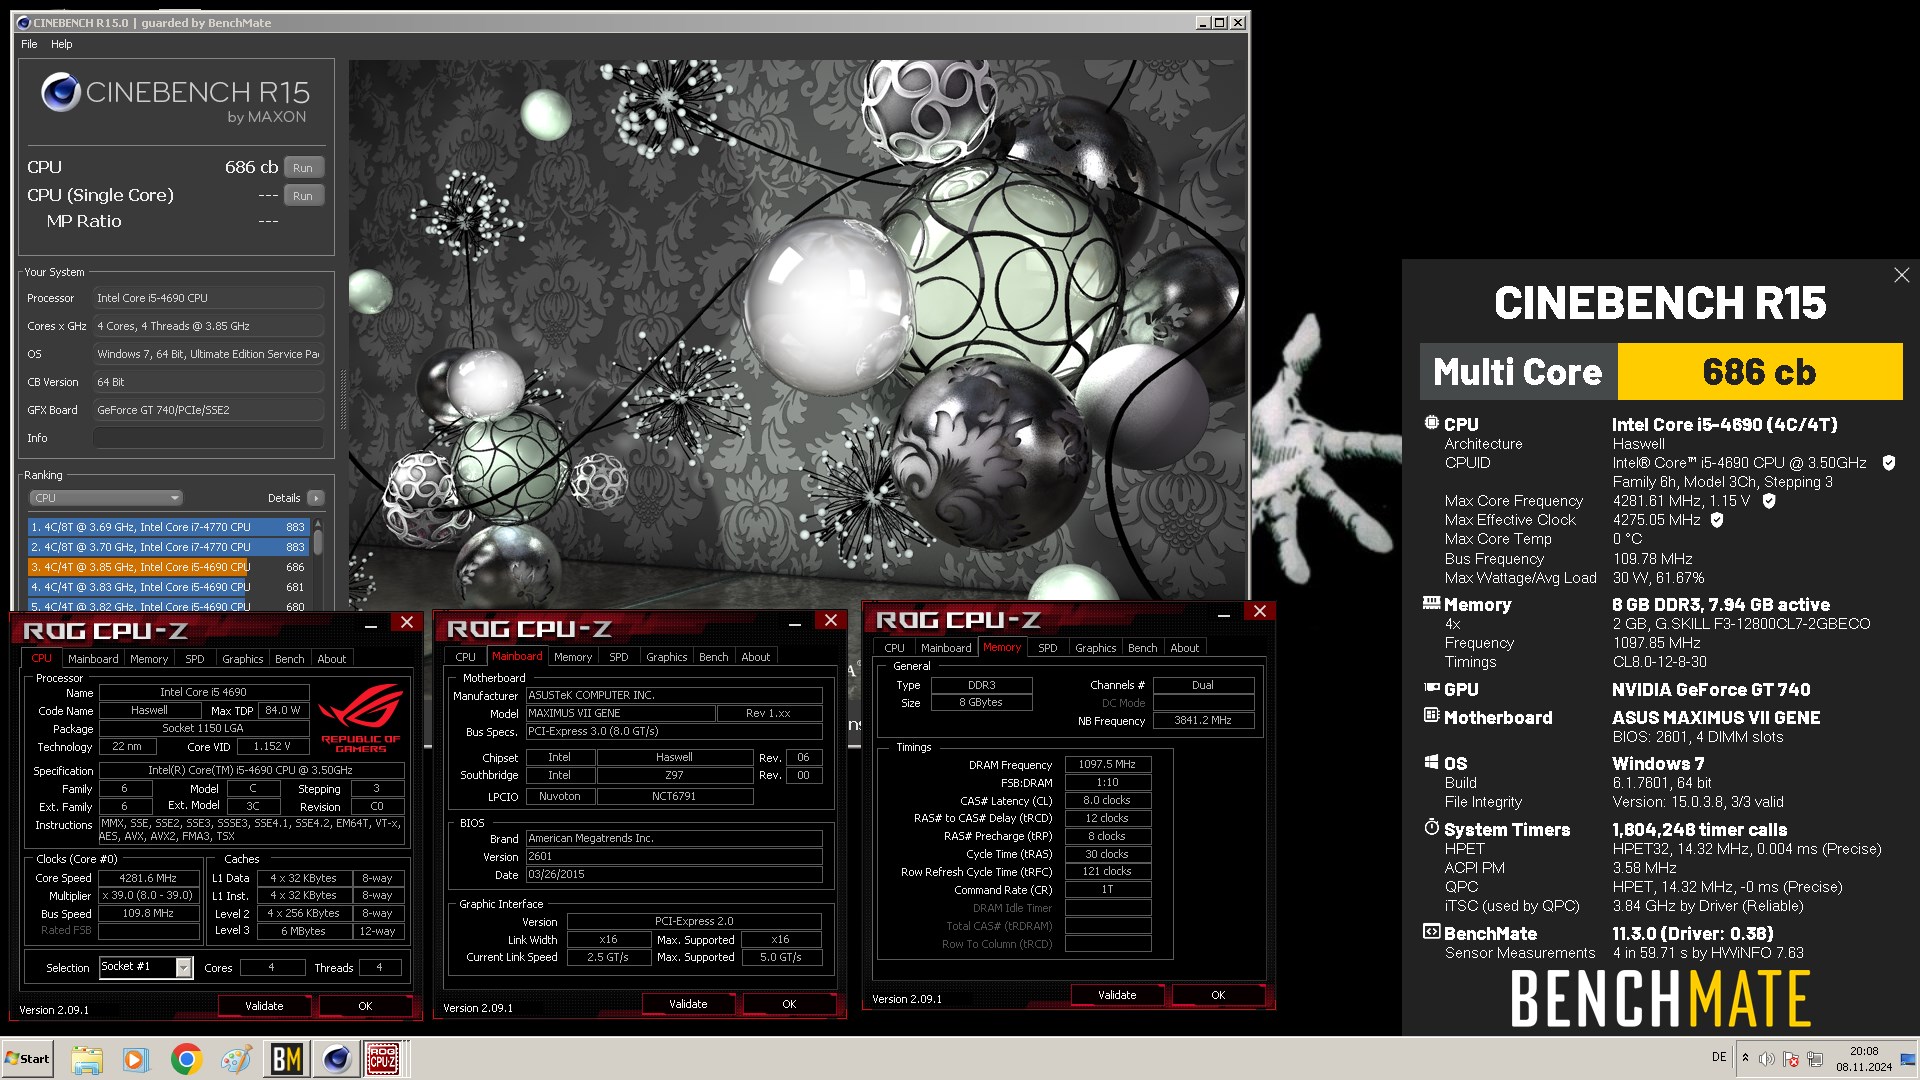This screenshot has height=1080, width=1920.
Task: Open Paint from the taskbar
Action: tap(236, 1059)
